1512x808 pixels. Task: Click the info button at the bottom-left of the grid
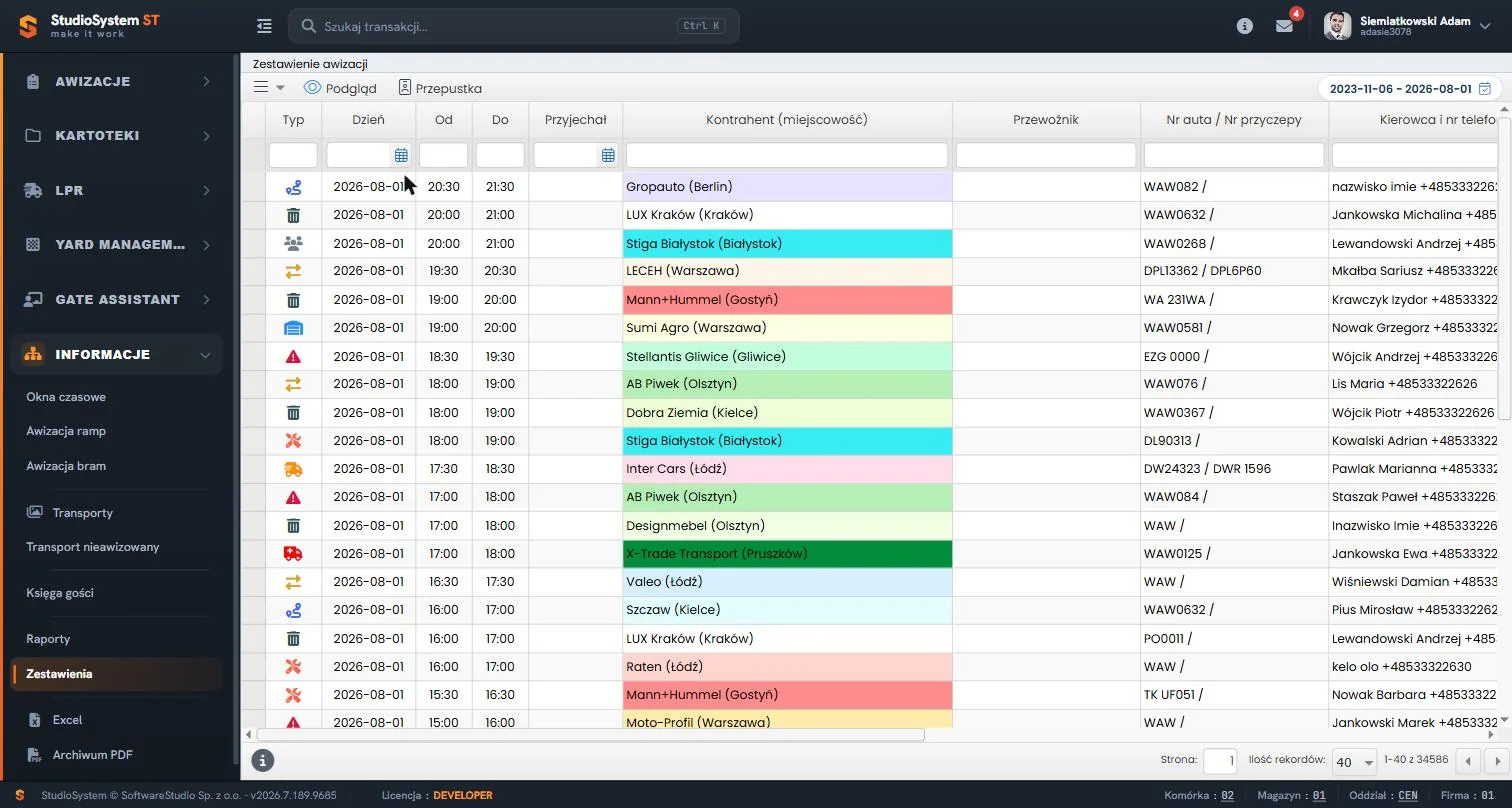262,760
